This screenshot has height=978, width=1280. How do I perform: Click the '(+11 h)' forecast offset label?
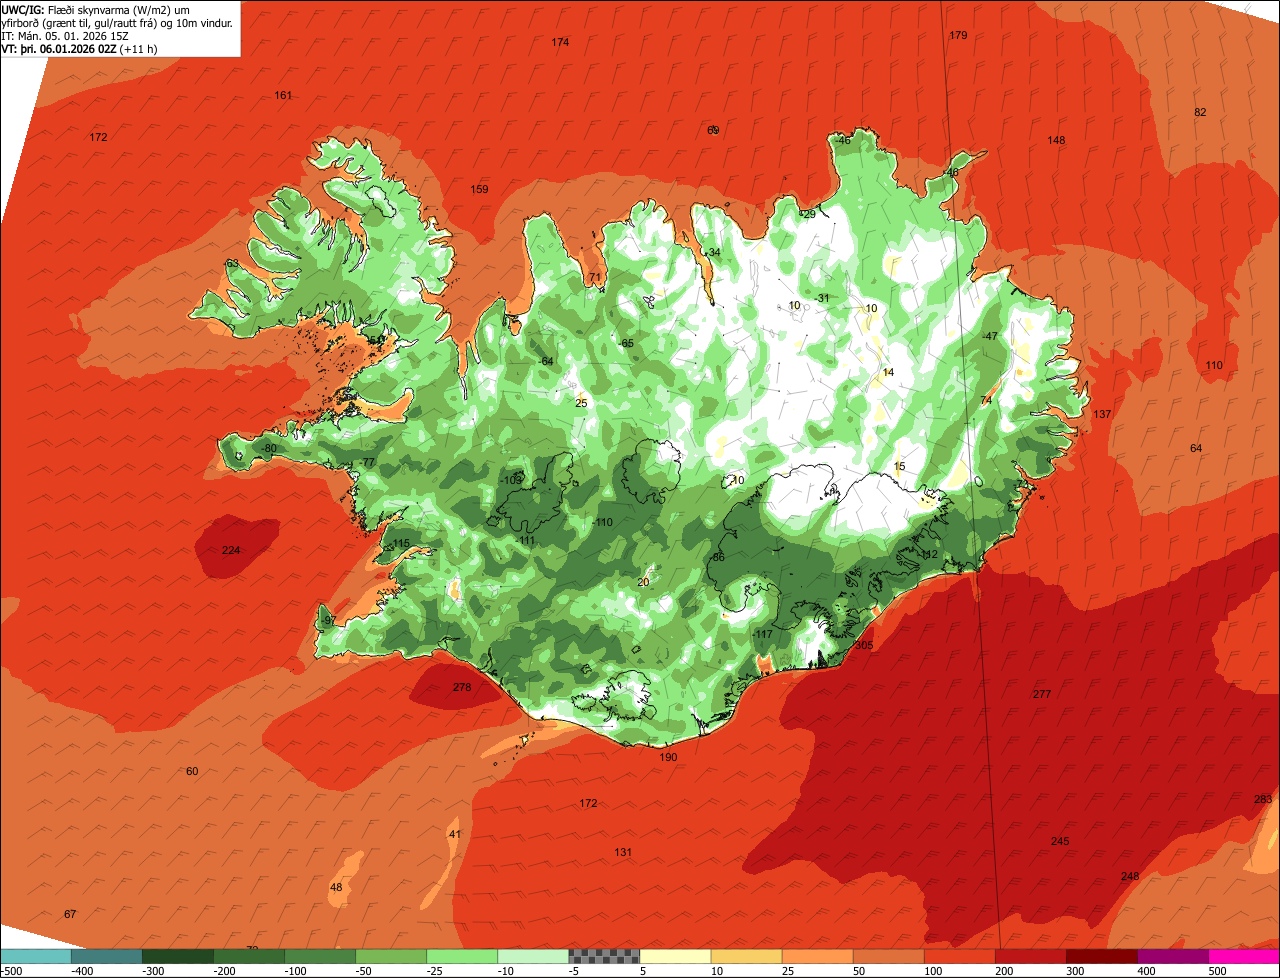(138, 49)
